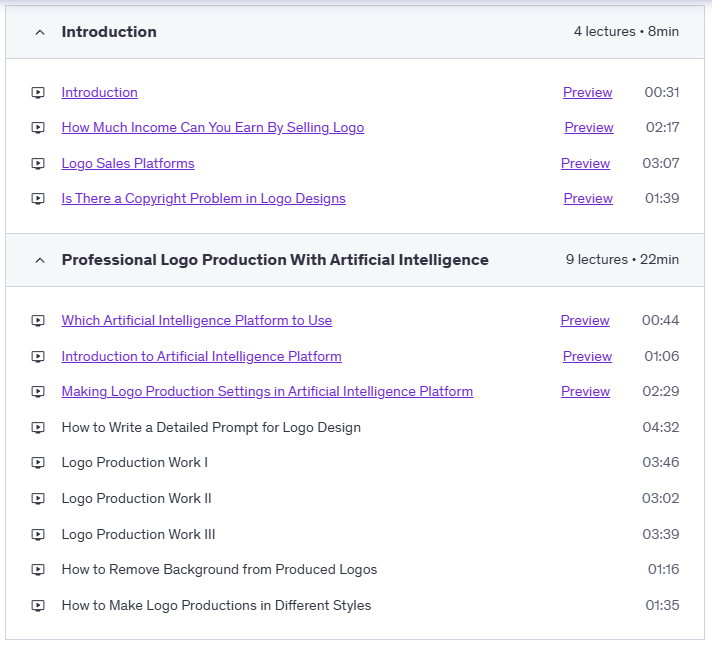Viewport: 712px width, 647px height.
Task: Click video icon beside How to Remove Background lecture
Action: tap(38, 570)
